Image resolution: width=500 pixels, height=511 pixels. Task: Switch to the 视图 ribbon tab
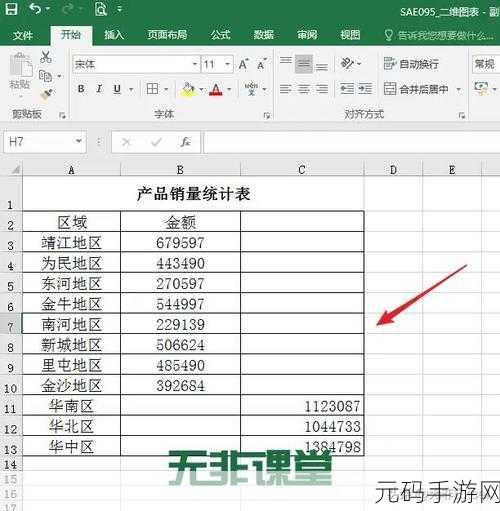[x=350, y=35]
